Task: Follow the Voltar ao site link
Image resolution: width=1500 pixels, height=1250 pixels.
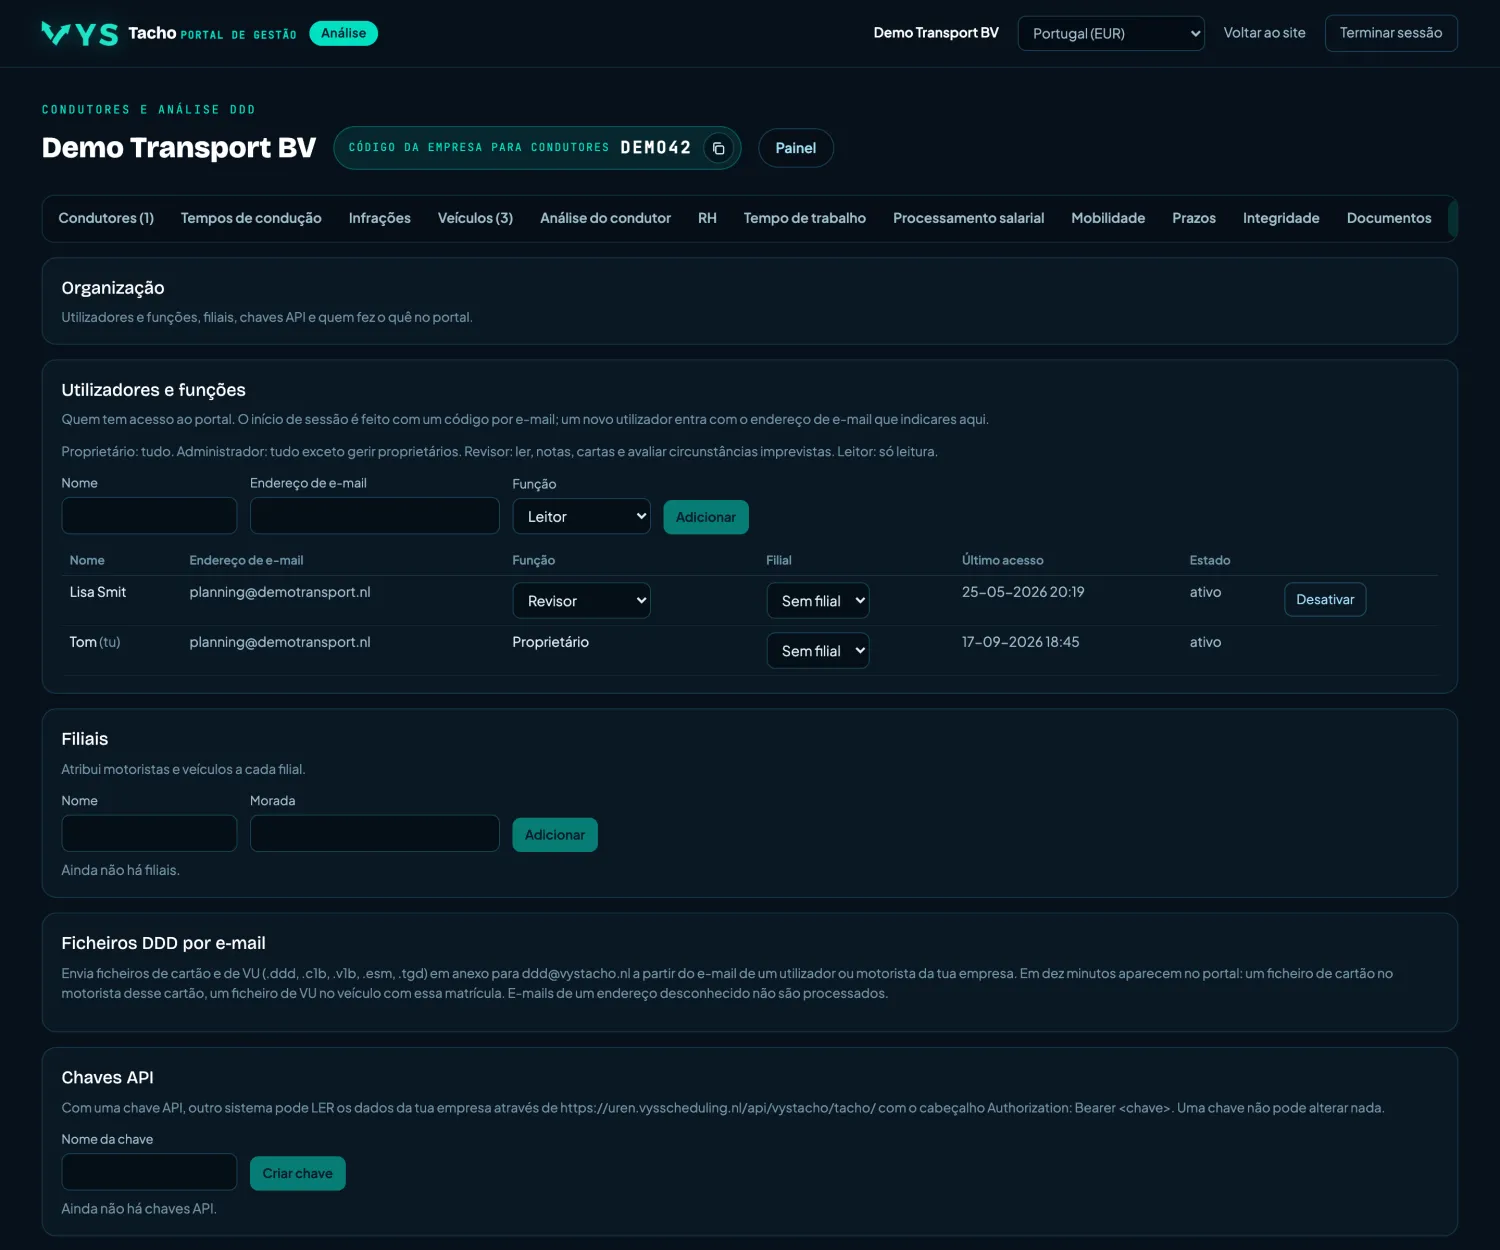Action: (1264, 33)
